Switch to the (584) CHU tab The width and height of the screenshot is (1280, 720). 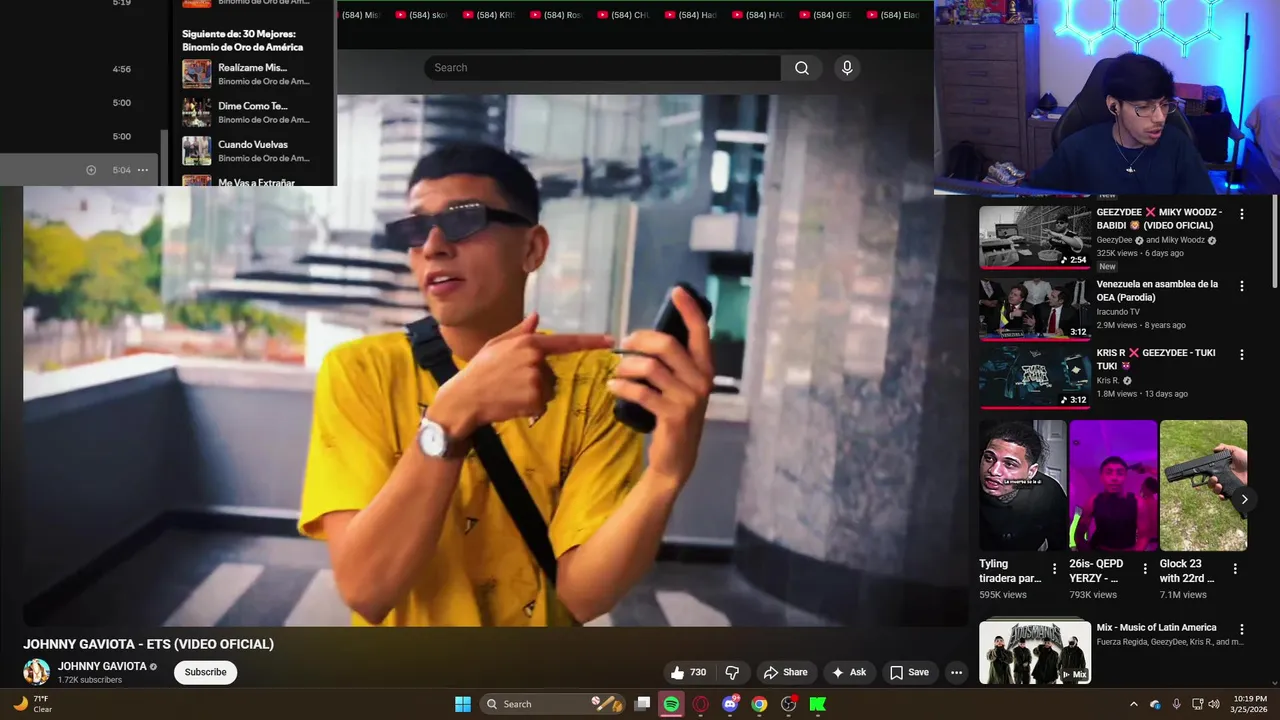pos(623,15)
